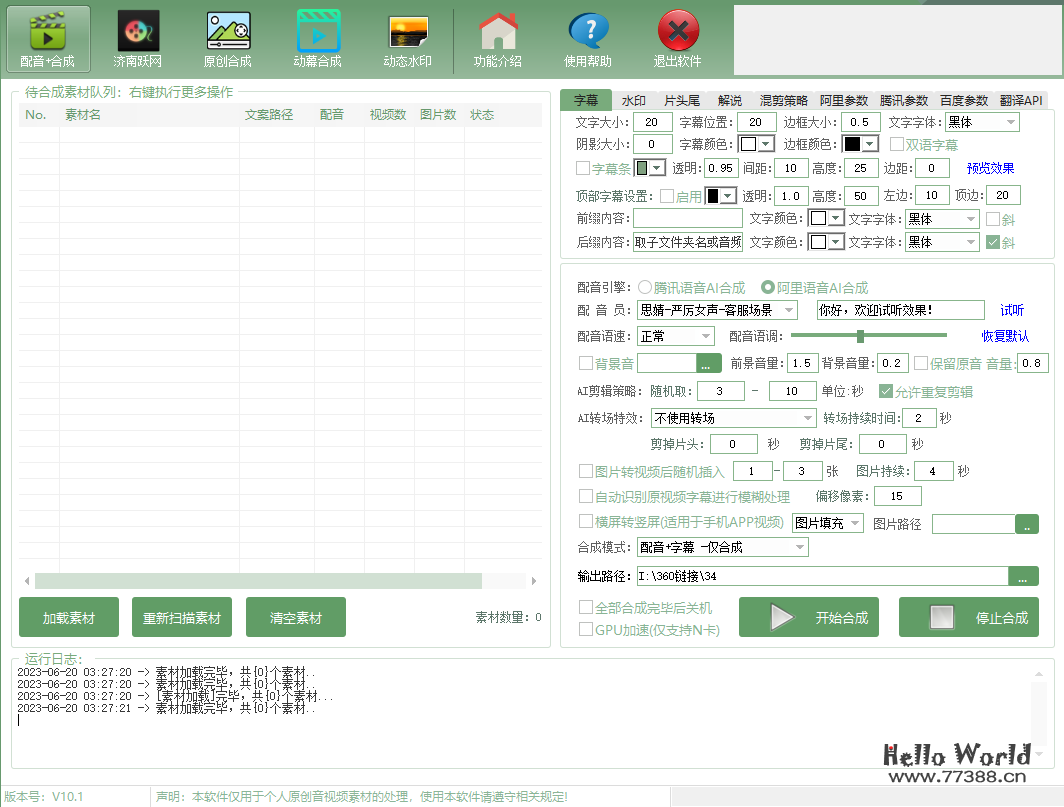Click the 开始合成 start button
The height and width of the screenshot is (807, 1064).
[x=808, y=617]
